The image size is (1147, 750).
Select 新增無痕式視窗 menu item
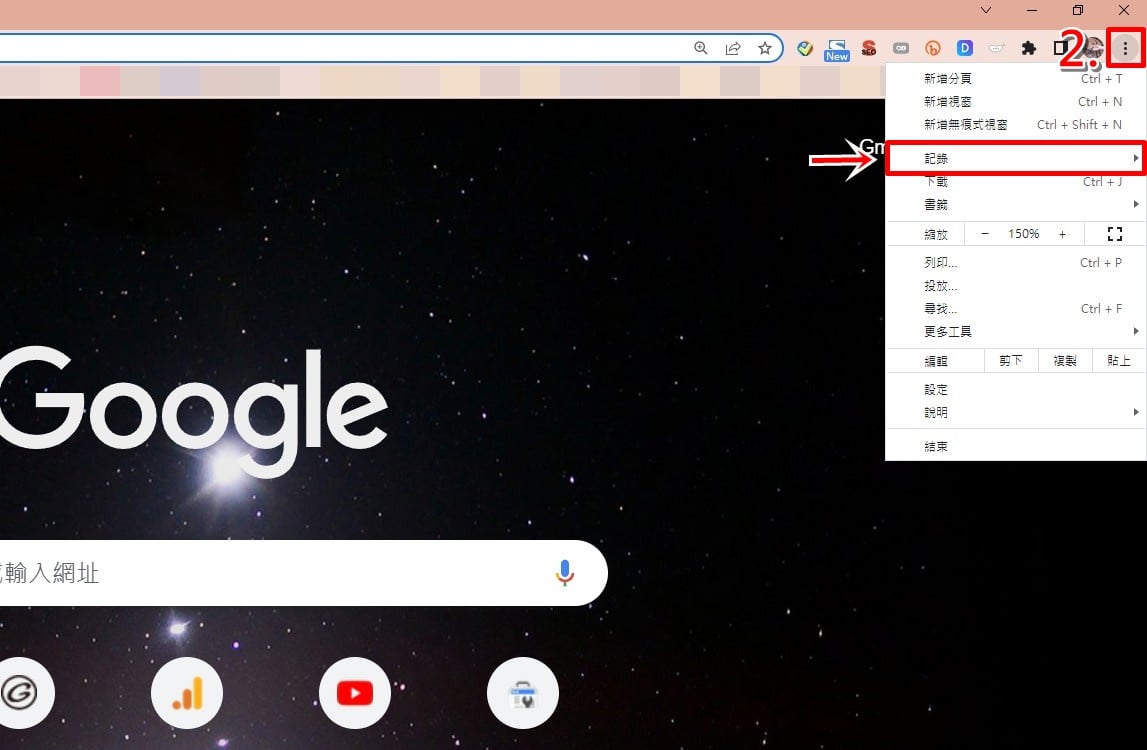1015,124
